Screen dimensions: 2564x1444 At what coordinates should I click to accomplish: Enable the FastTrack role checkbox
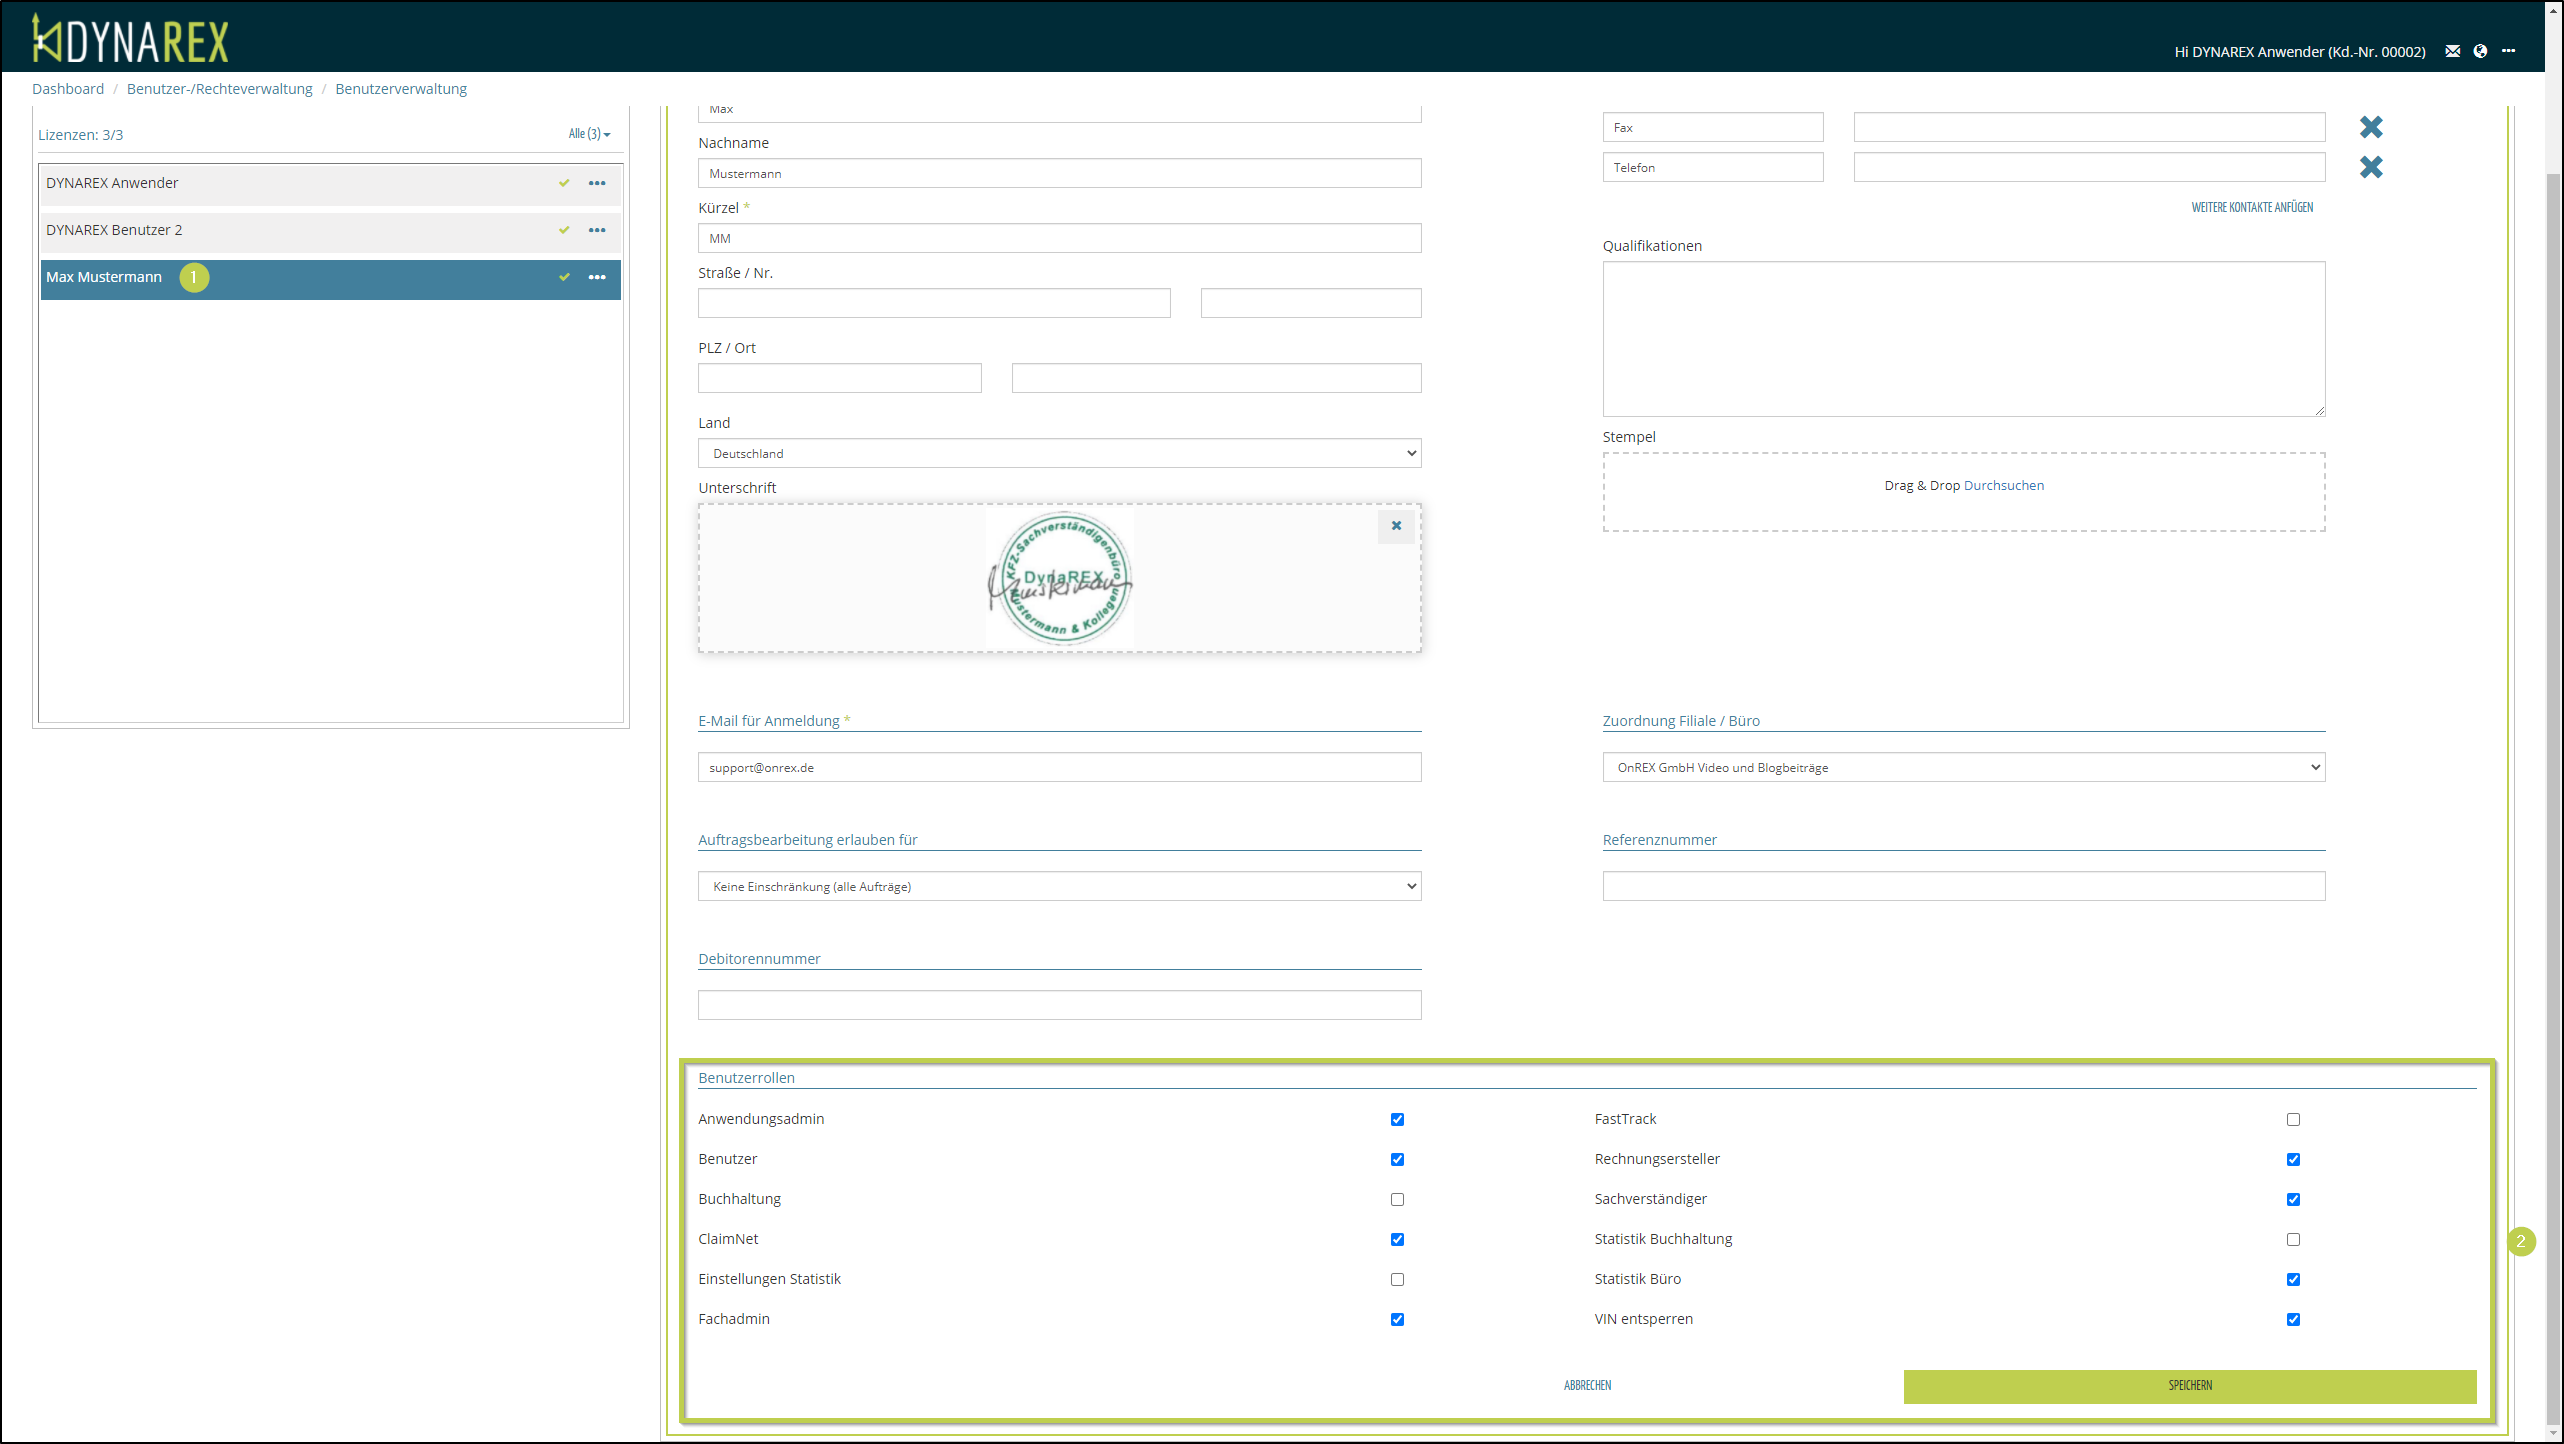[2293, 1119]
